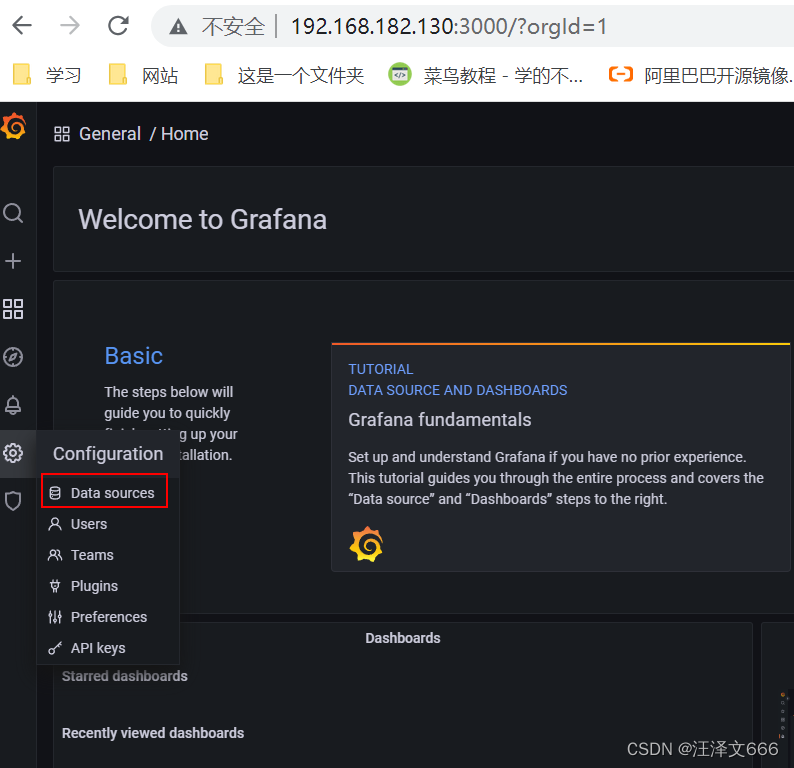This screenshot has width=794, height=768.
Task: Open the 这是一个文件夹 bookmark folder
Action: [x=284, y=75]
